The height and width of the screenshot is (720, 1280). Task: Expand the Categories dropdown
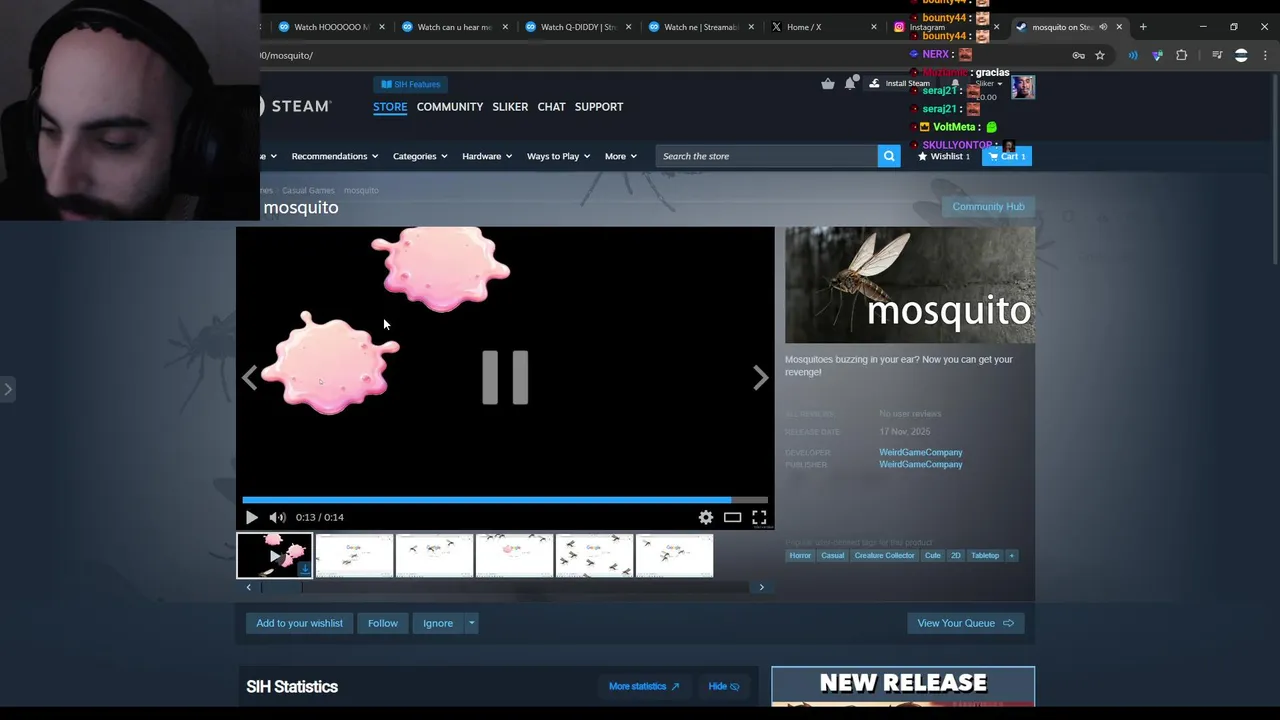click(420, 156)
